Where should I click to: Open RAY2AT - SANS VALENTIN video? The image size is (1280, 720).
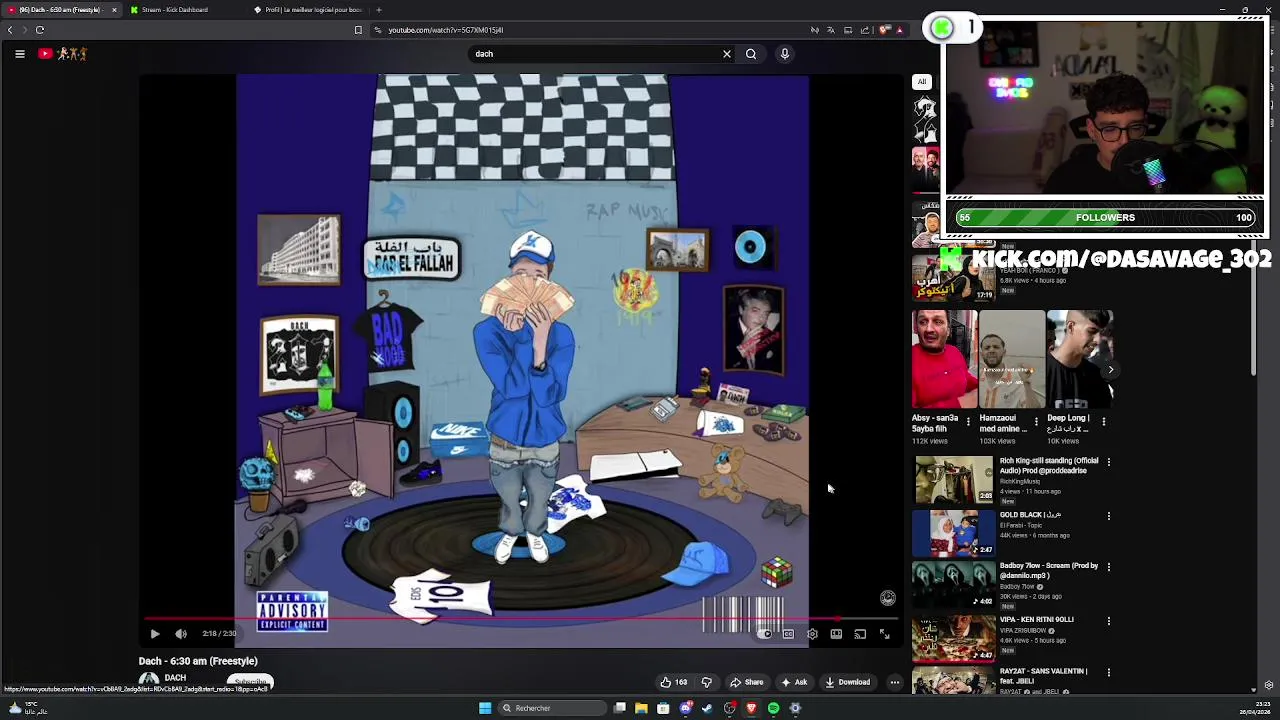[x=954, y=682]
